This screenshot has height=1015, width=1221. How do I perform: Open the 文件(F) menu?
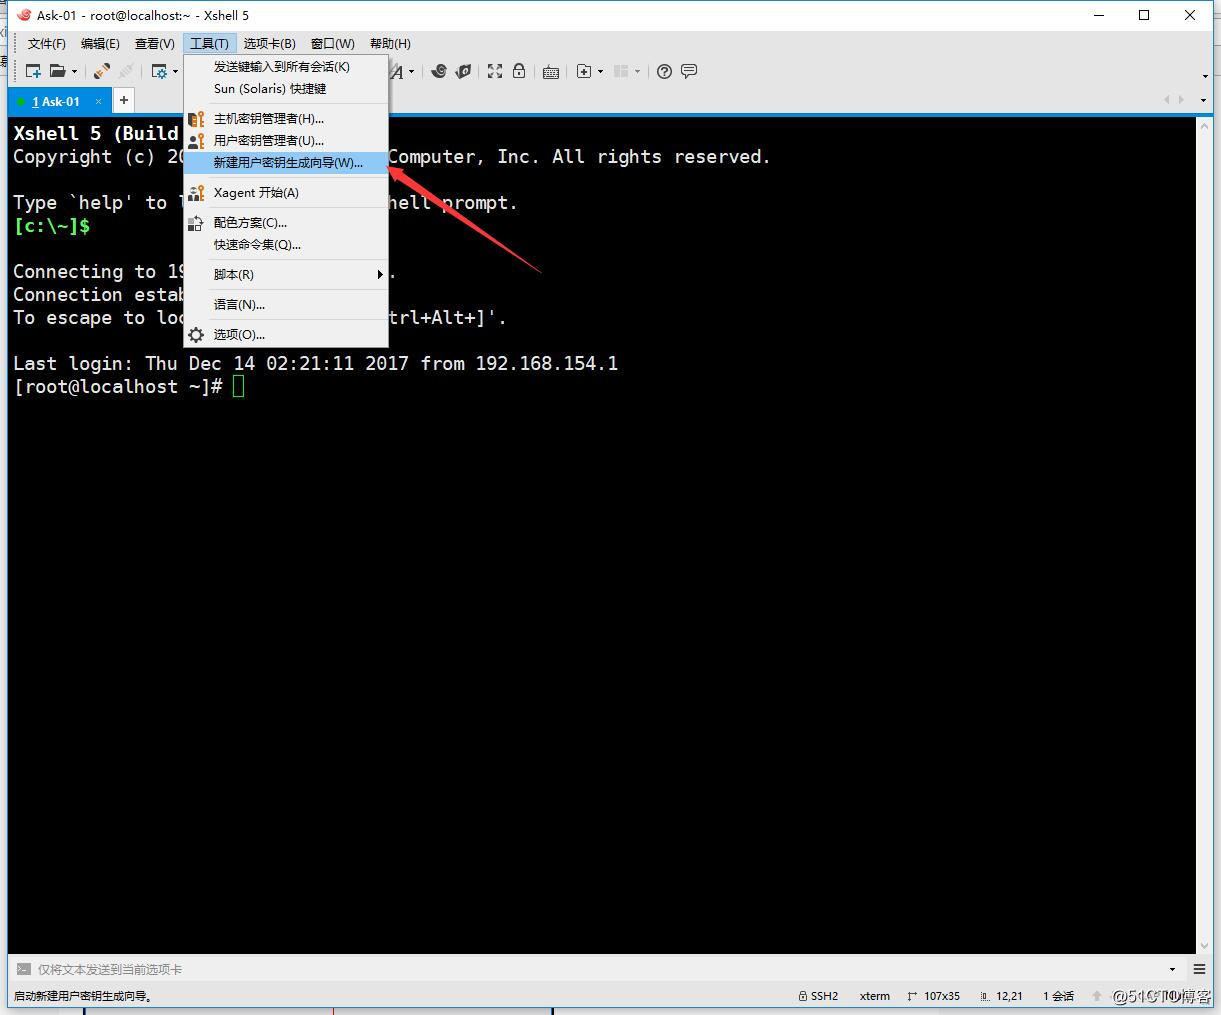[x=47, y=43]
